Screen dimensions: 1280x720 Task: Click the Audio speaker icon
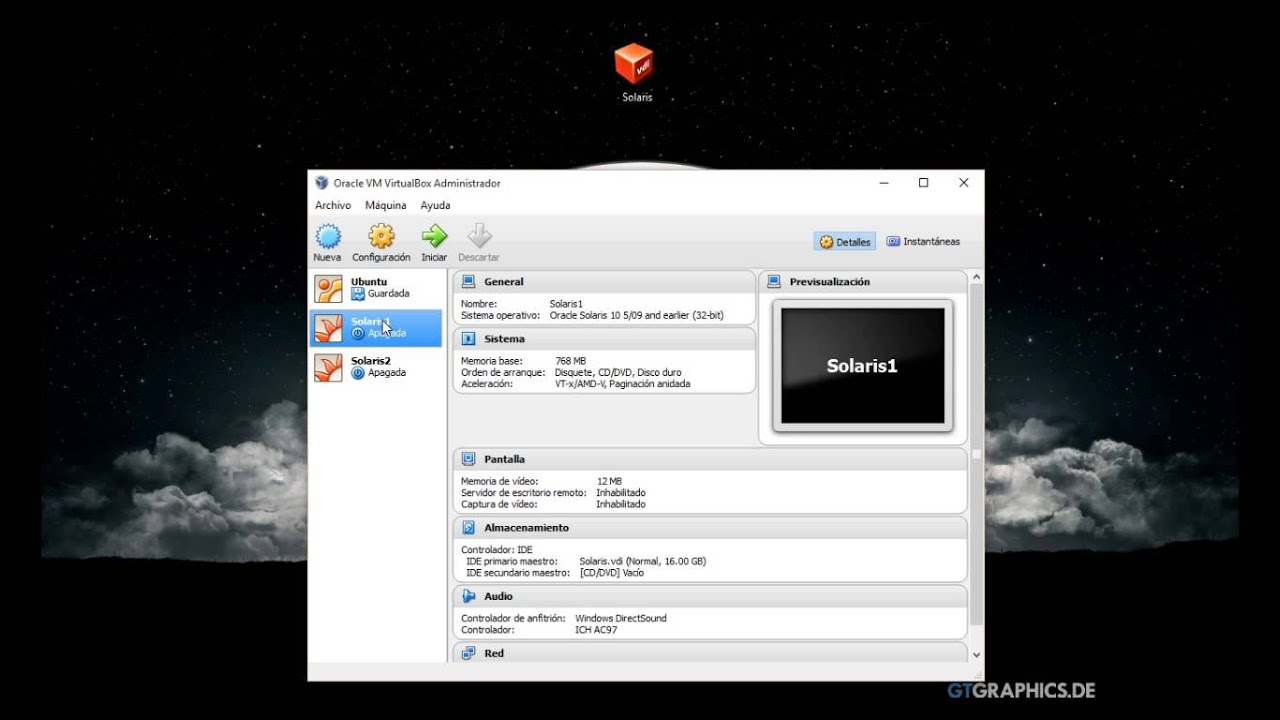tap(468, 596)
